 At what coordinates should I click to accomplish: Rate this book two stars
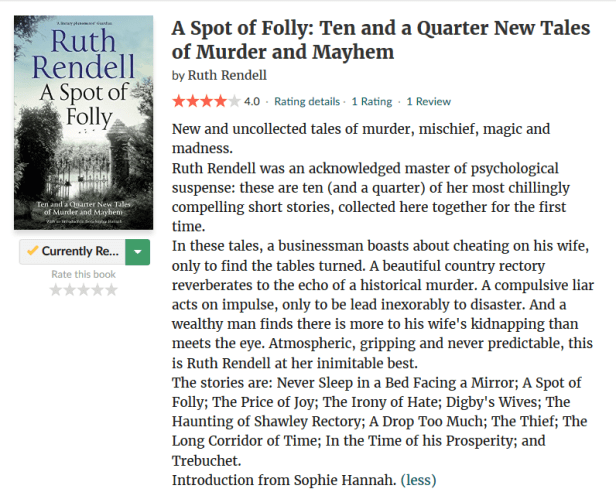[70, 290]
